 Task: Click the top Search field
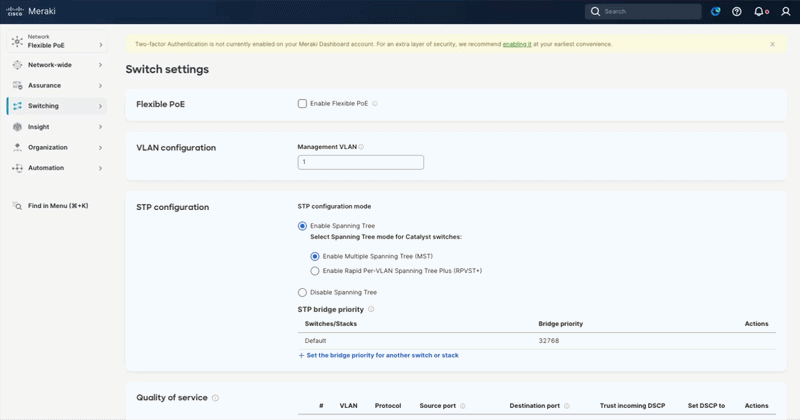(643, 11)
